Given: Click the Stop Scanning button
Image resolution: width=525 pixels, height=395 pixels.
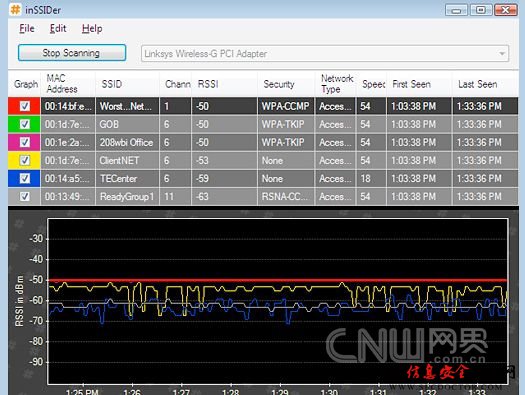Looking at the screenshot, I should [72, 53].
